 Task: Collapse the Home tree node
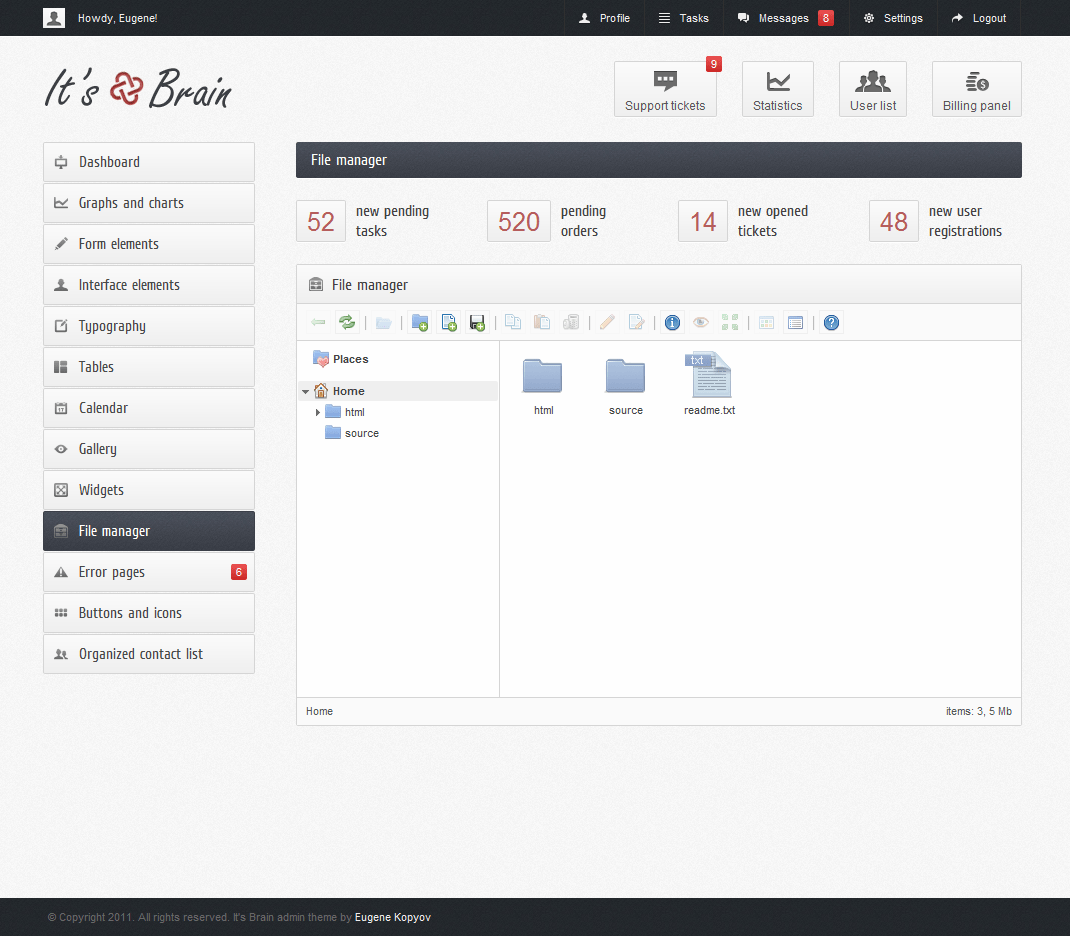pos(306,390)
